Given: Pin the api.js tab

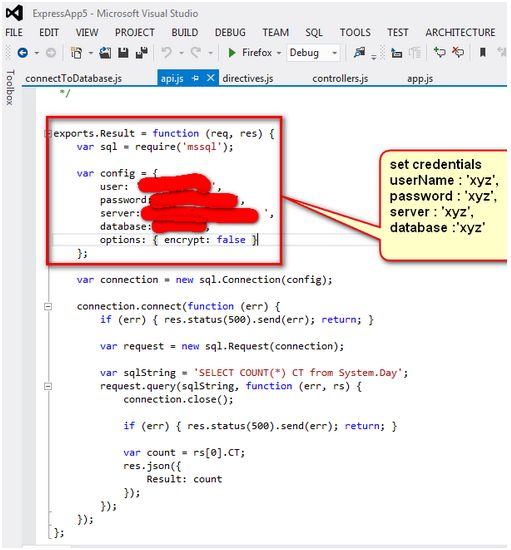Looking at the screenshot, I should pyautogui.click(x=195, y=78).
